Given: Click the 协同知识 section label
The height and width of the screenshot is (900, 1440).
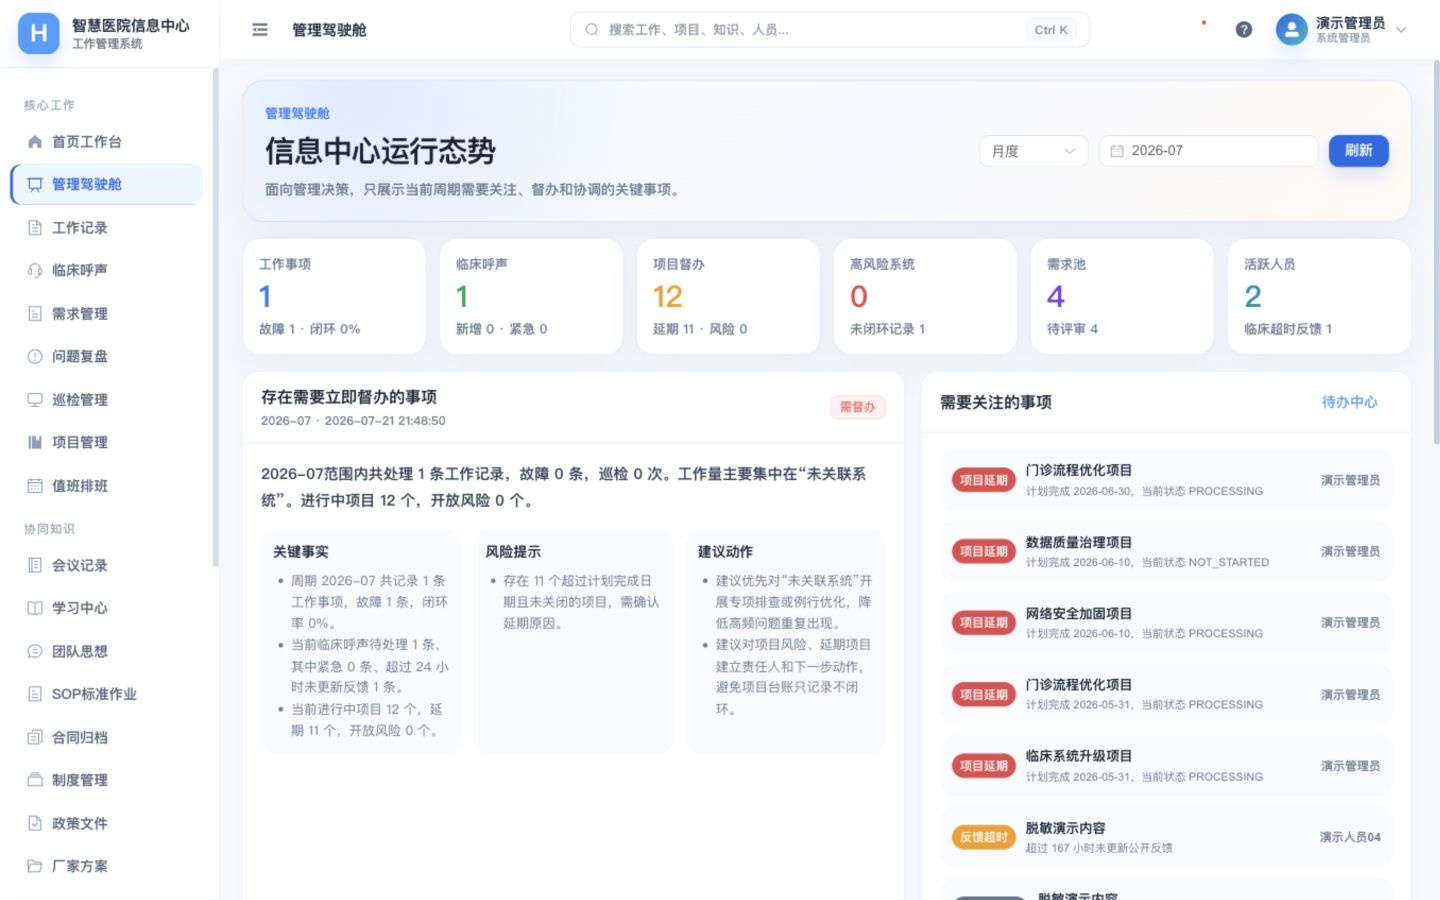Looking at the screenshot, I should coord(49,529).
